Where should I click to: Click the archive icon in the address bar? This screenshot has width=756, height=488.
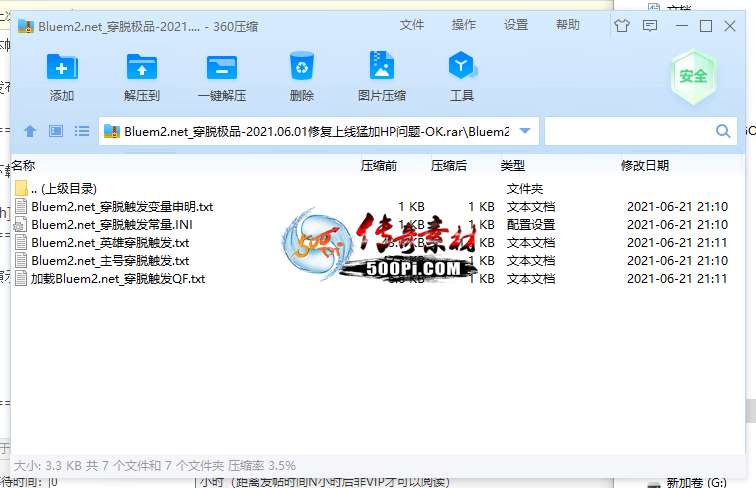(x=112, y=131)
